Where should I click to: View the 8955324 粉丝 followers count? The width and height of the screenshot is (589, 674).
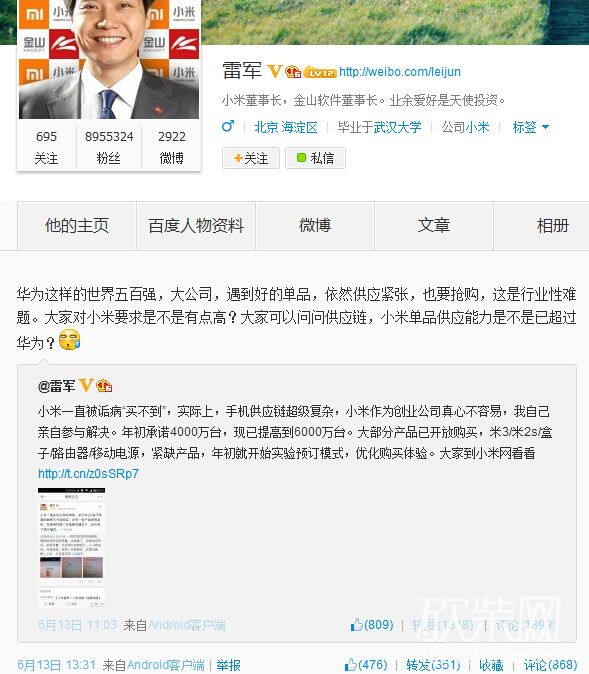pyautogui.click(x=109, y=147)
